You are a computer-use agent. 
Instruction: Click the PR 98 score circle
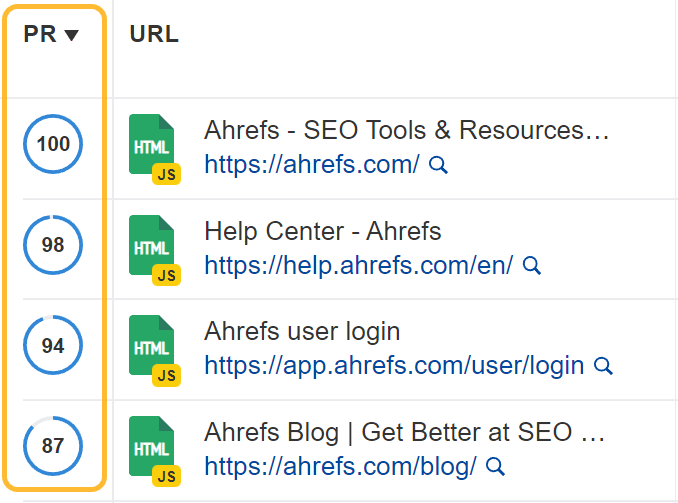[53, 246]
